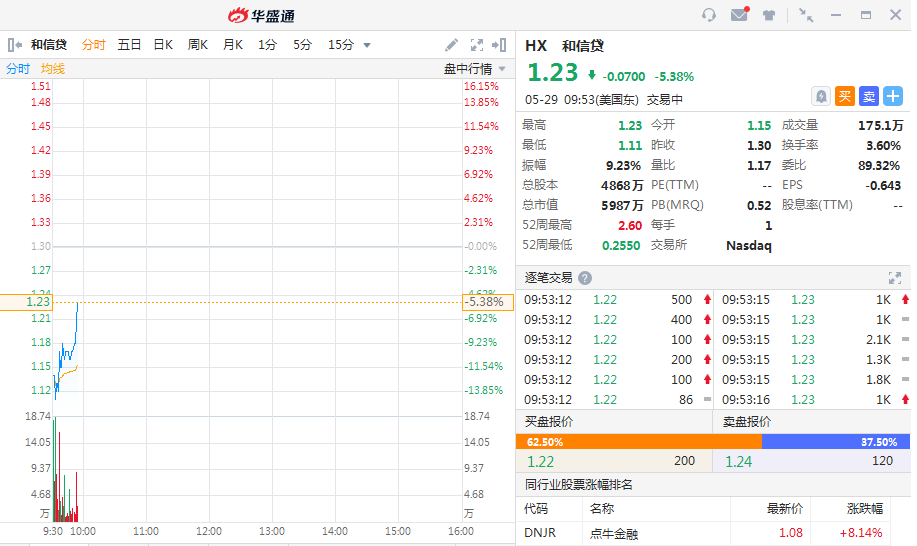Open help for 逐笔交易
Image resolution: width=917 pixels, height=546 pixels.
pyautogui.click(x=585, y=278)
